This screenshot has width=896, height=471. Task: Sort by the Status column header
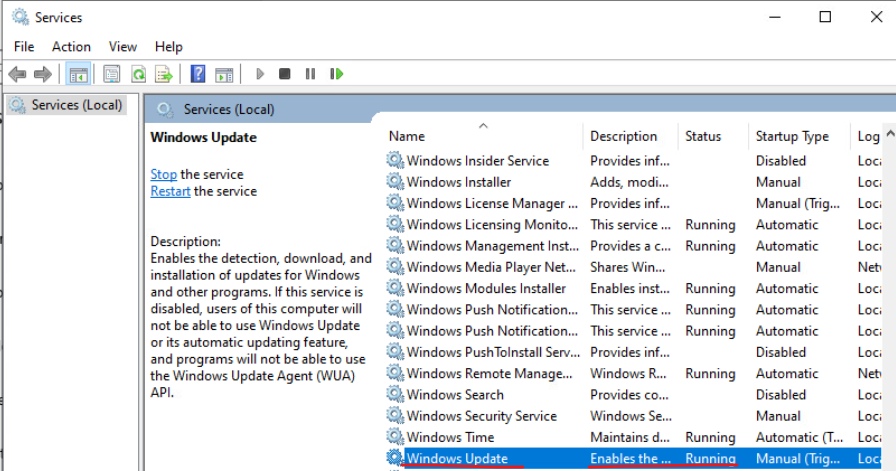pyautogui.click(x=703, y=137)
